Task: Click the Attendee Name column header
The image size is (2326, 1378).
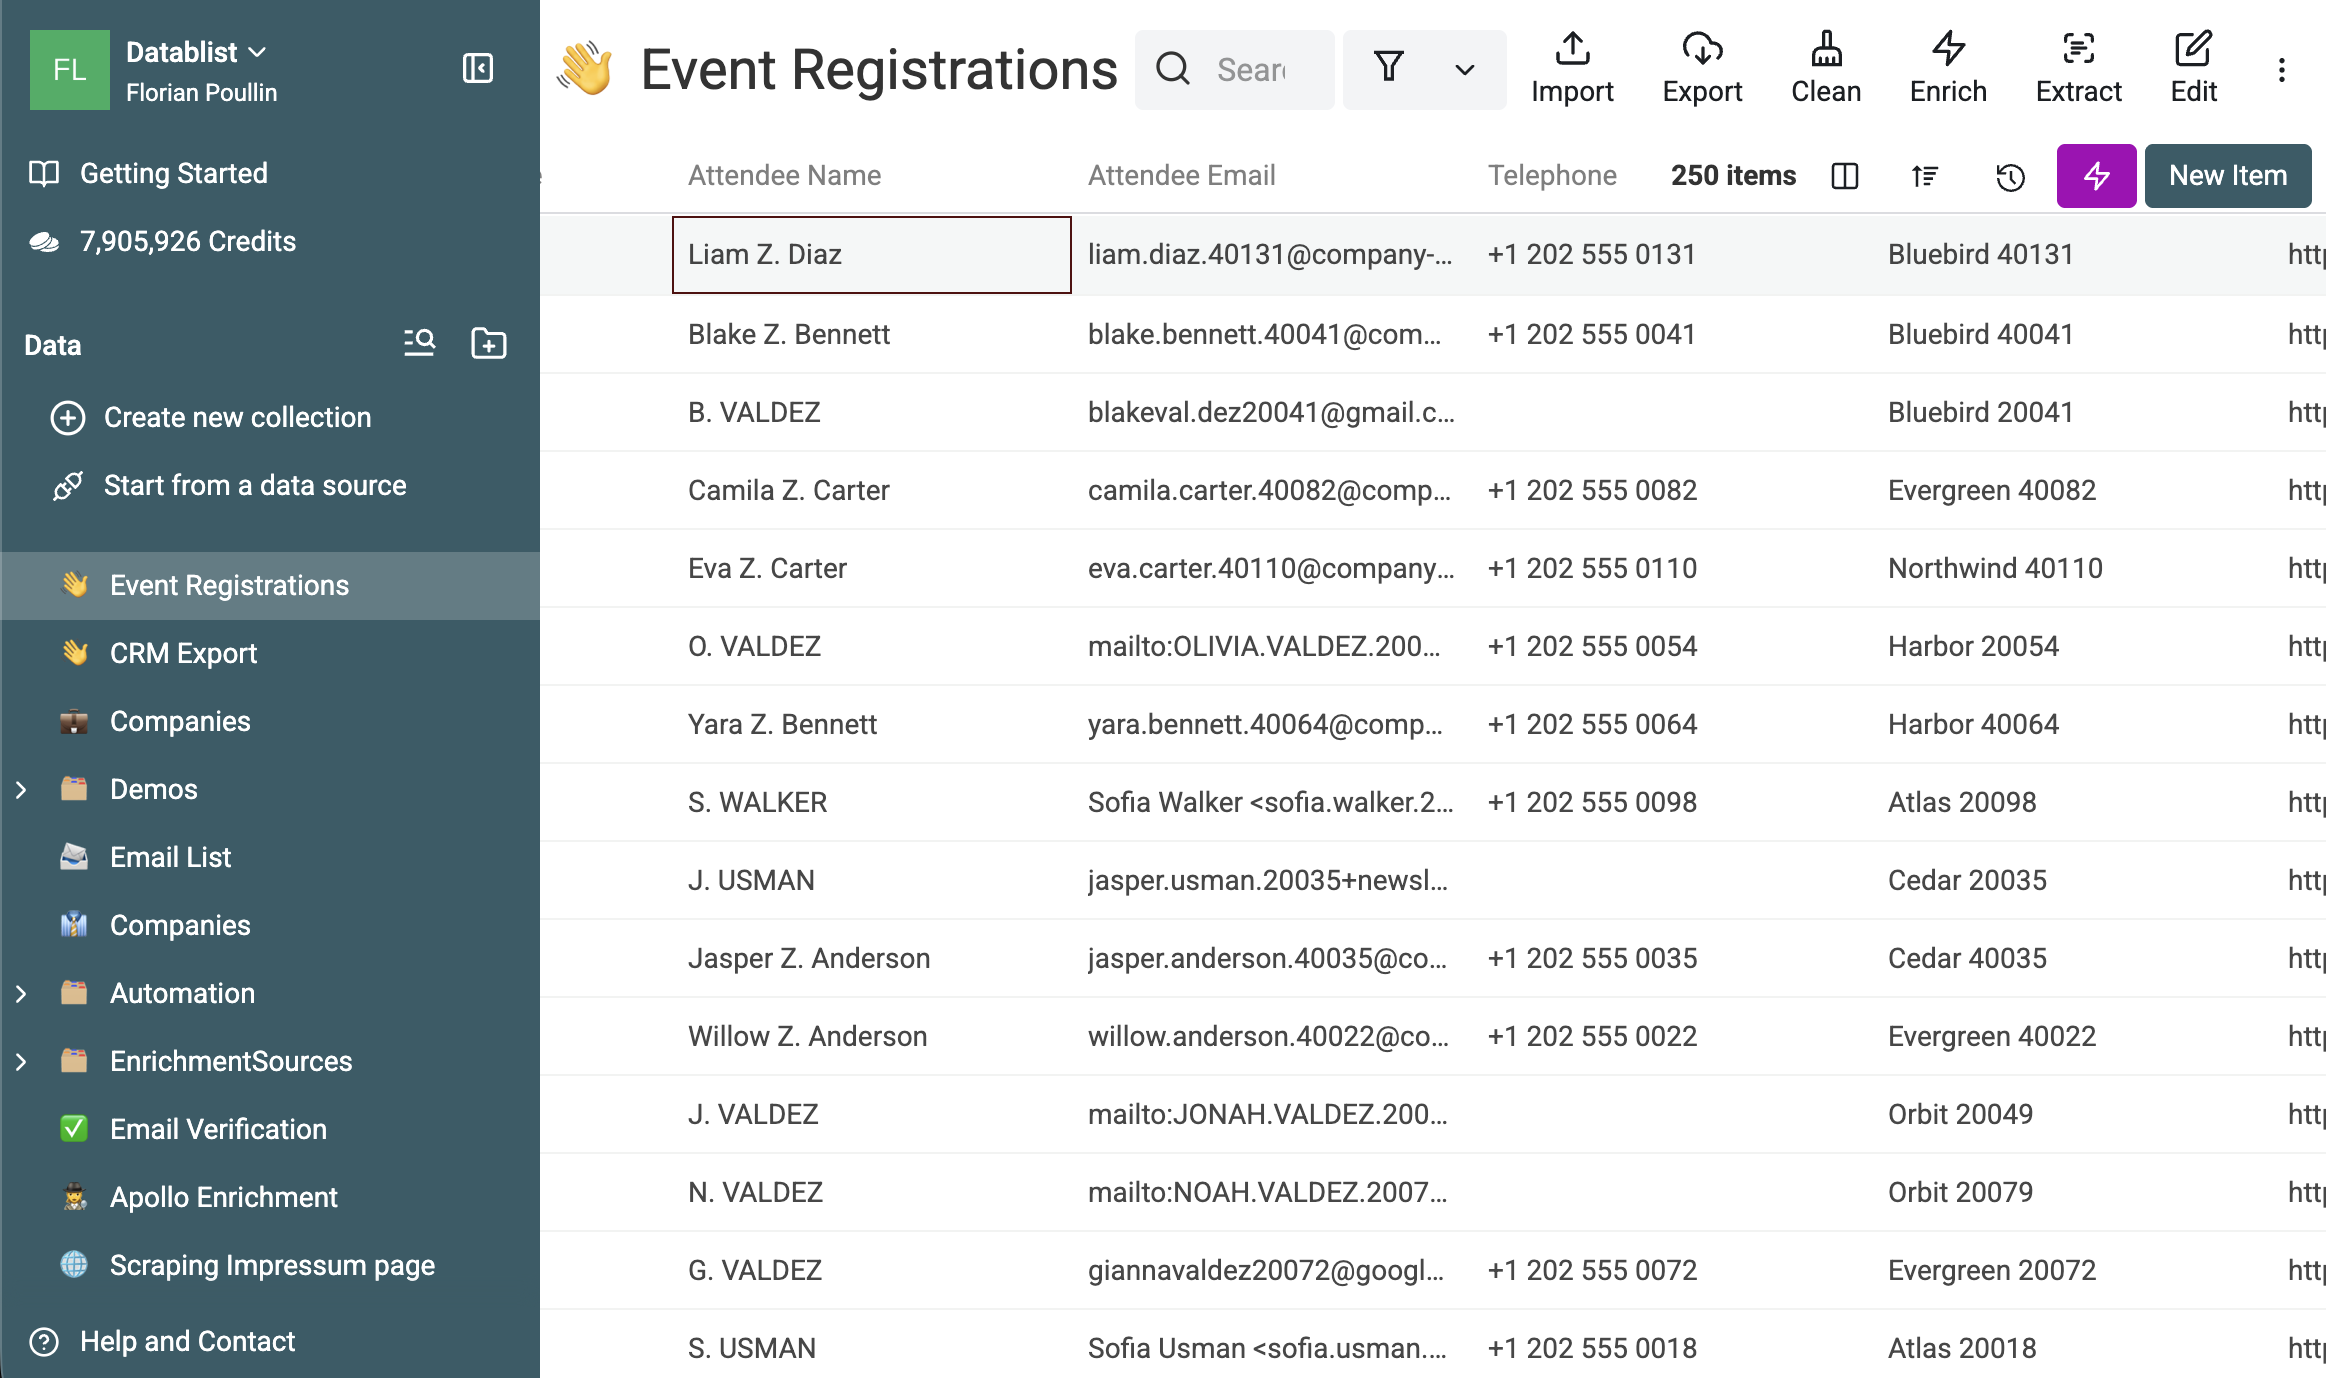Action: (x=785, y=176)
